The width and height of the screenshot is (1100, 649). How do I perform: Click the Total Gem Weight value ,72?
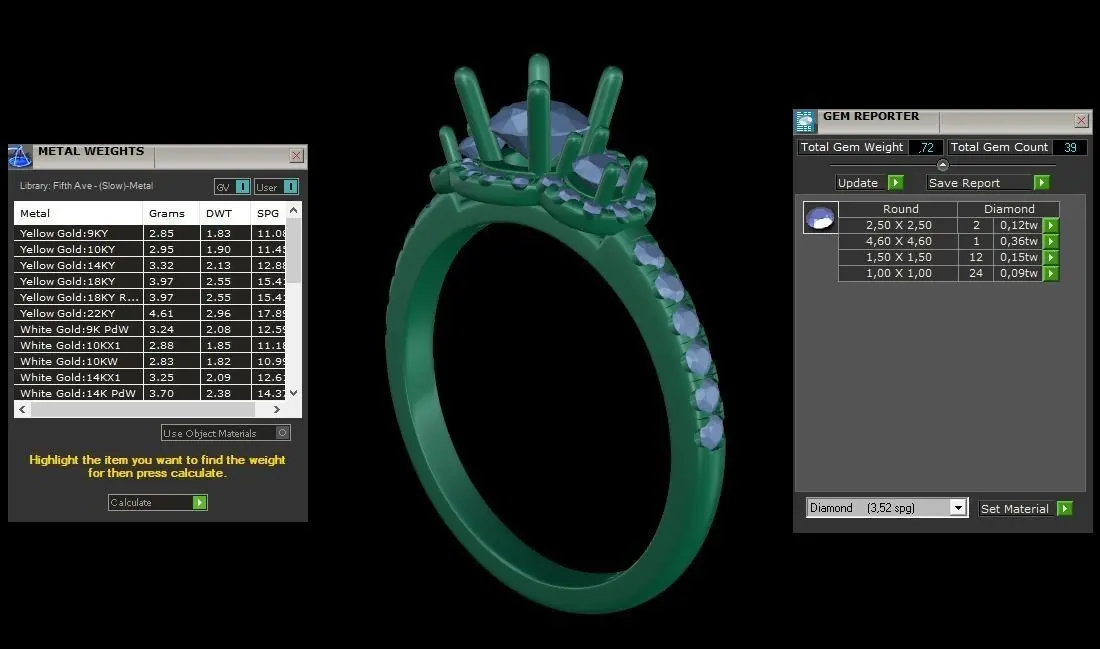[x=925, y=147]
